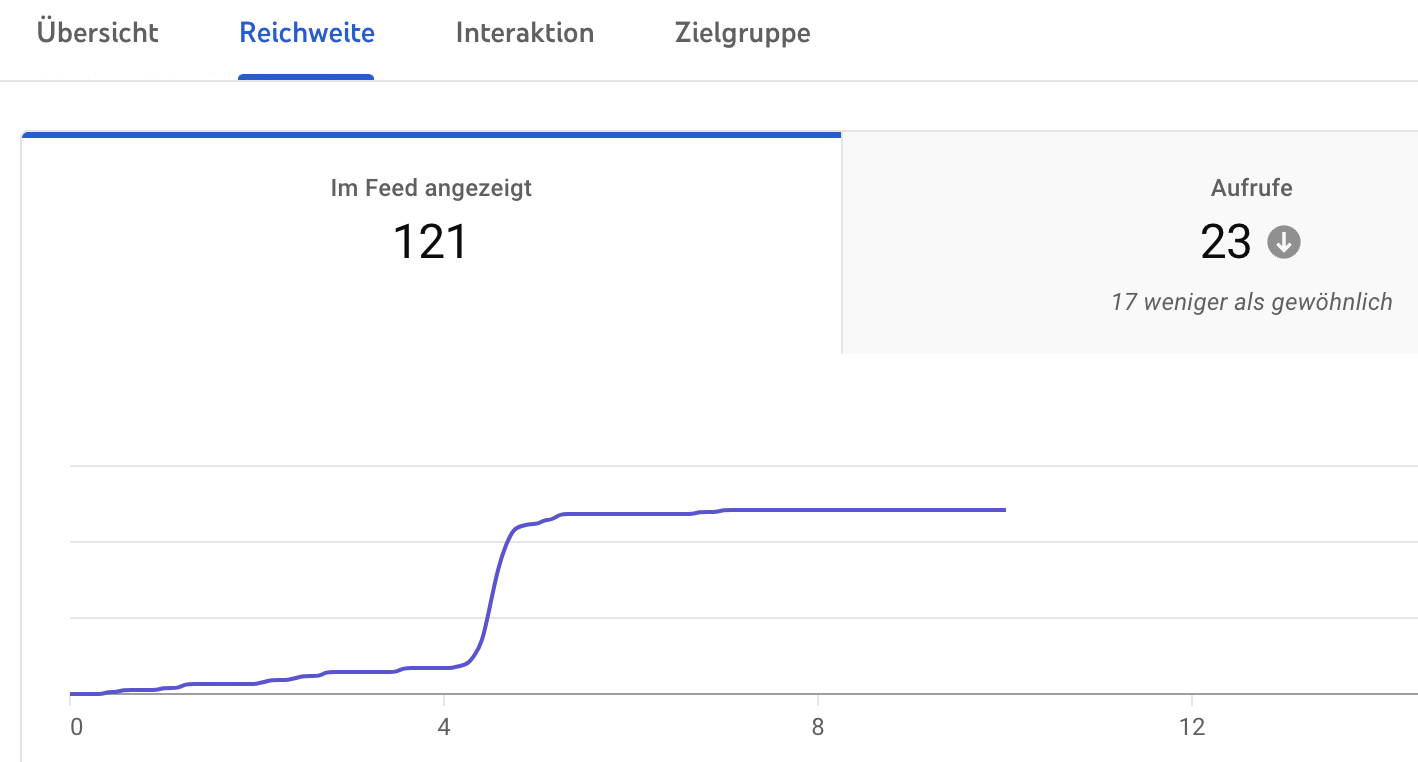The image size is (1418, 762).
Task: Click the right end of the chart line
Action: click(1003, 510)
